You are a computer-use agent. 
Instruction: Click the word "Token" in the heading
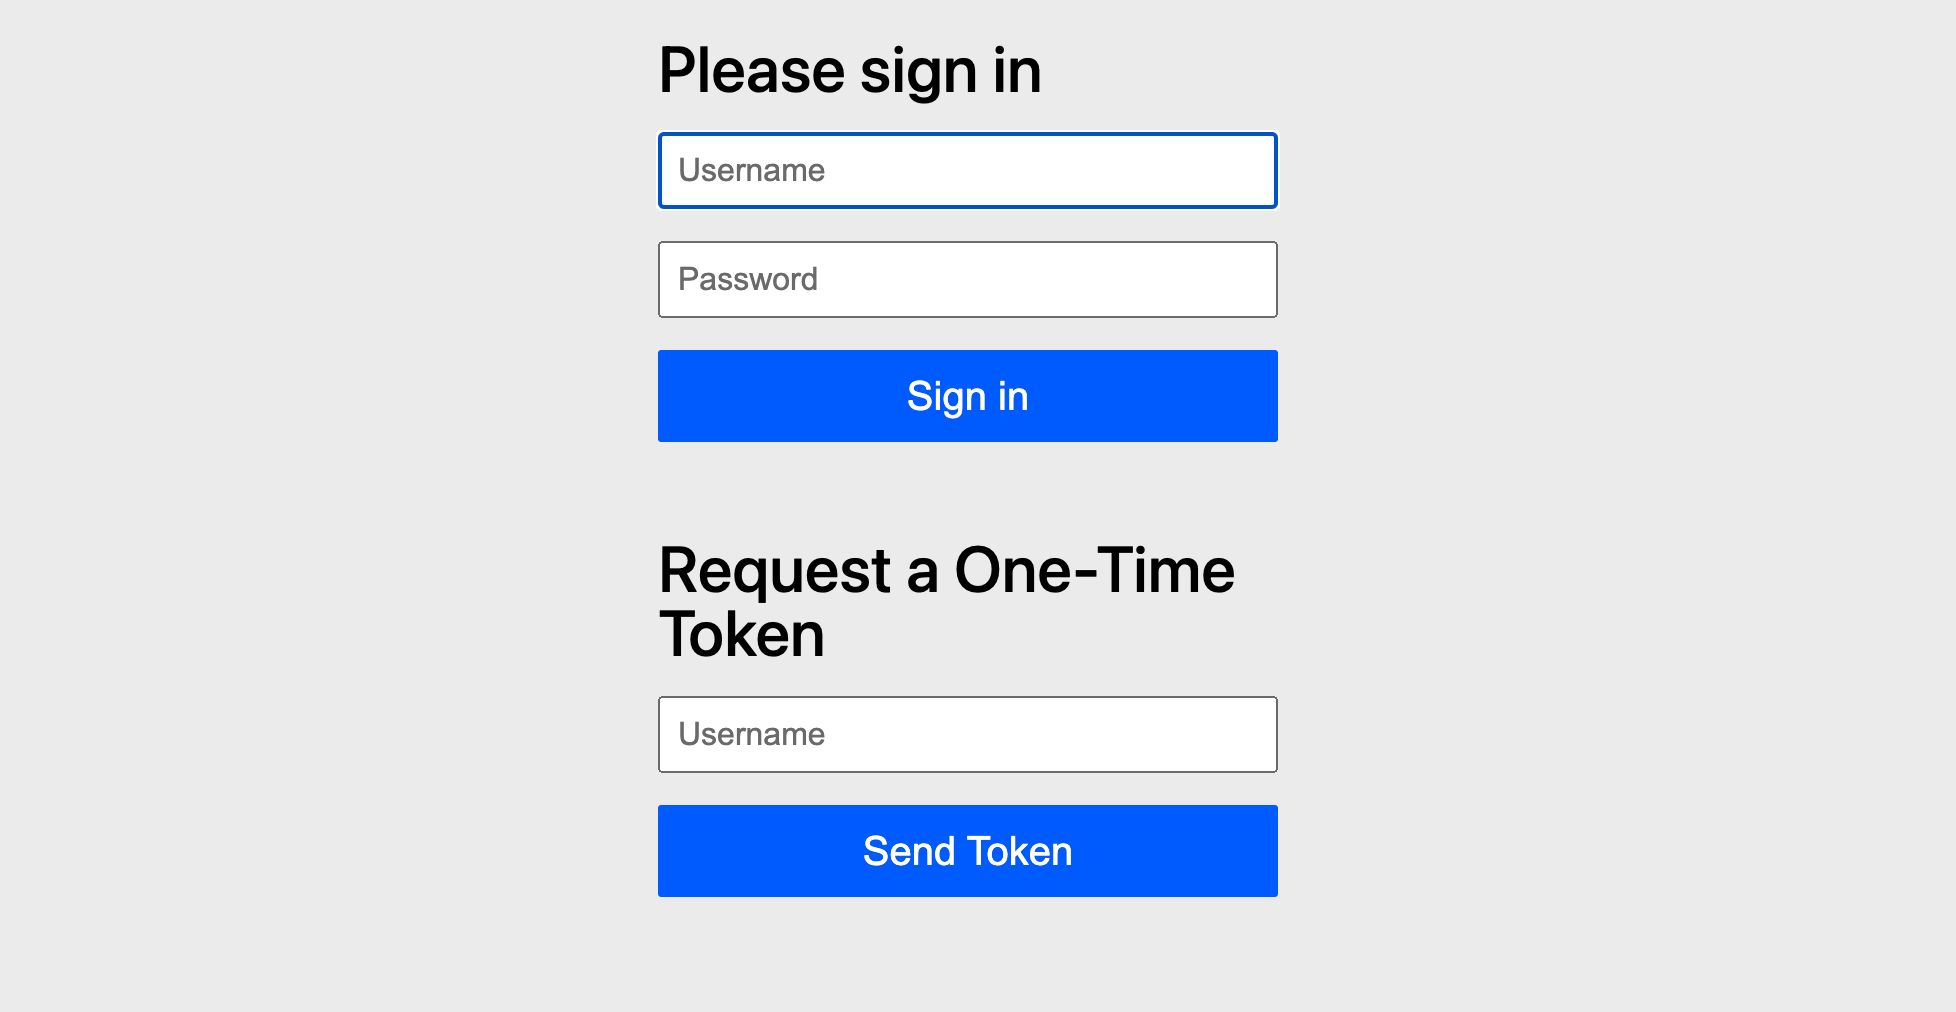(742, 635)
